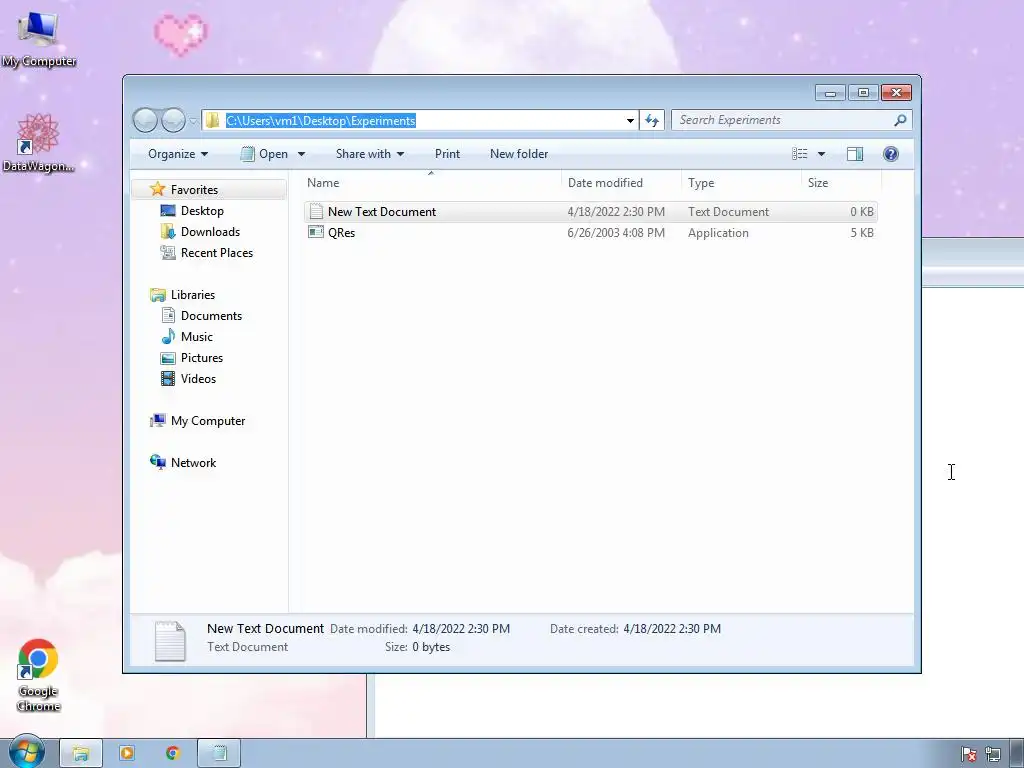Open the Documents library
Screen dimensions: 1024x768
pos(211,315)
